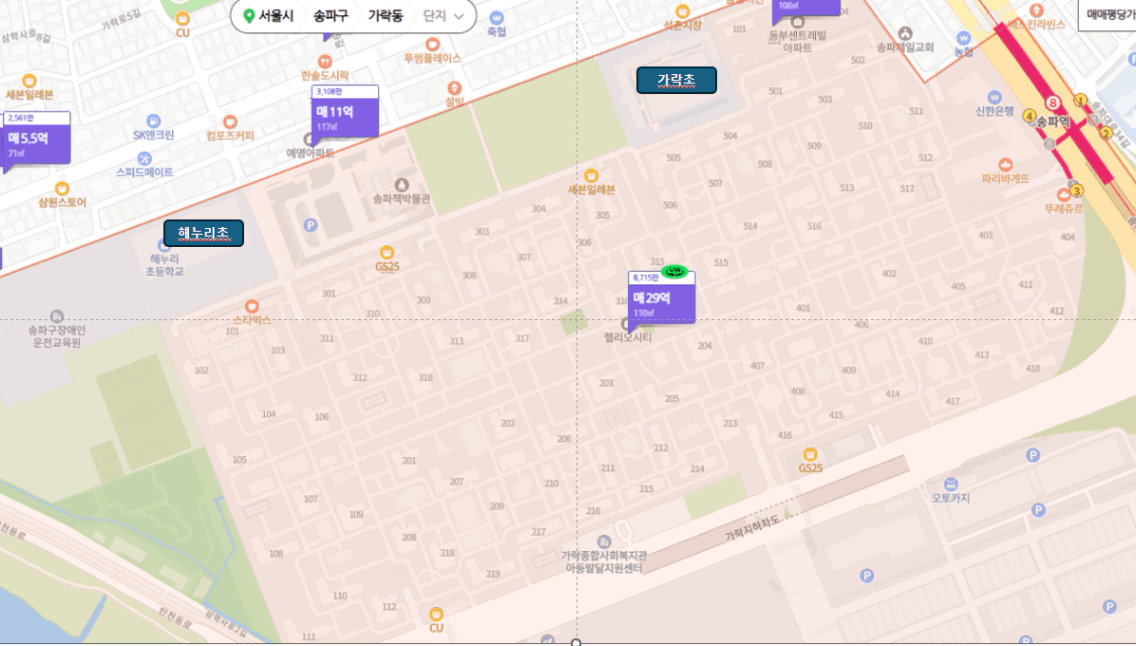The image size is (1136, 646).
Task: Click the CU icon near building 112
Action: [x=436, y=615]
